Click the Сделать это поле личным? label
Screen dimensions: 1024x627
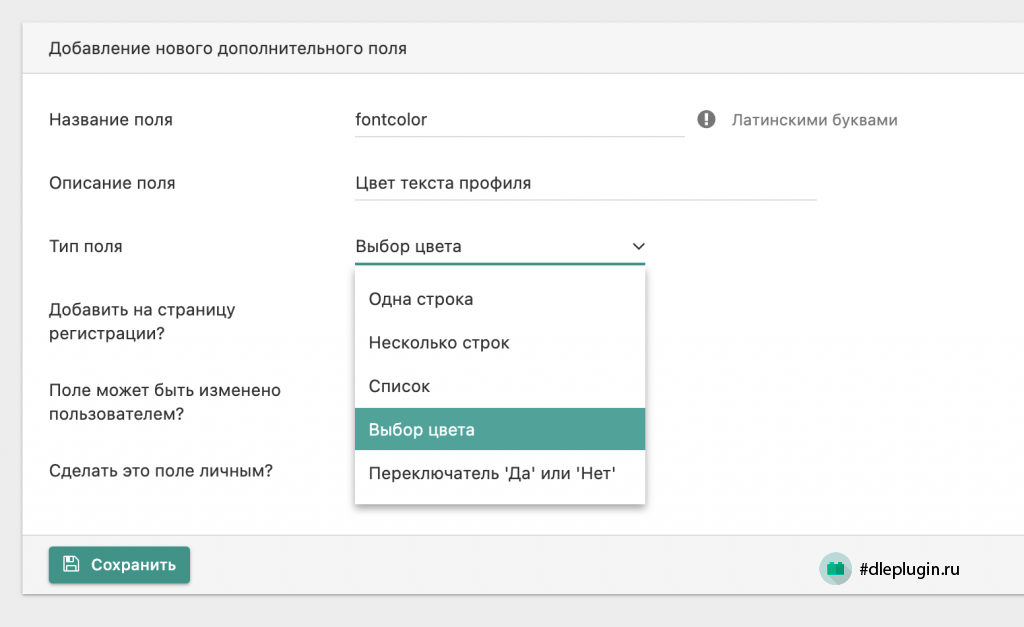pos(161,471)
